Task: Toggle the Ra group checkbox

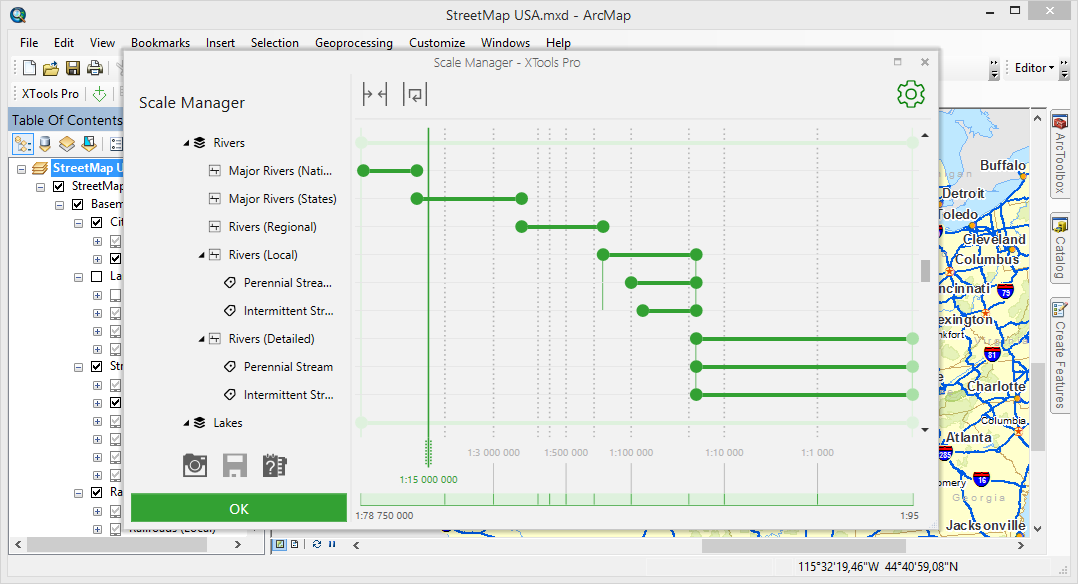Action: [x=97, y=493]
